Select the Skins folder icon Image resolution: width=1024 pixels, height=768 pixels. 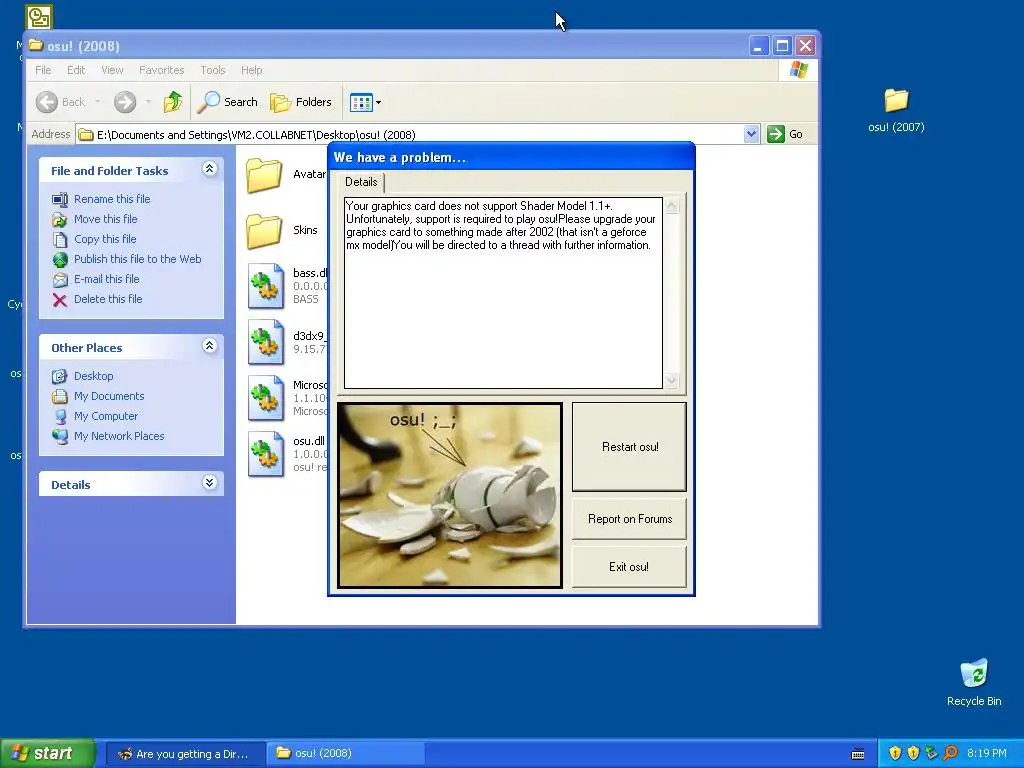tap(264, 231)
